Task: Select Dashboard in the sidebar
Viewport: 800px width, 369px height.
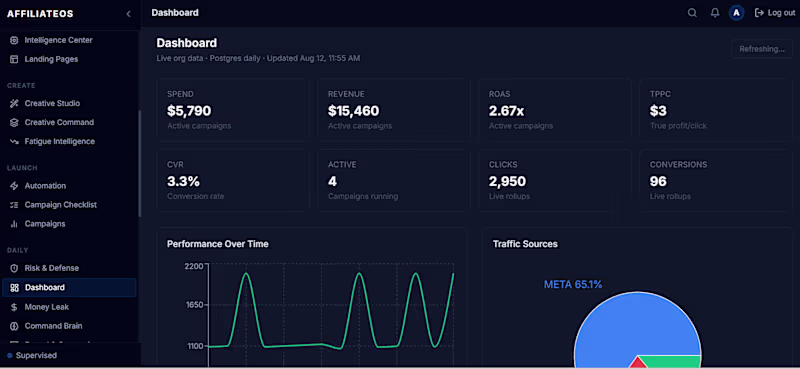Action: [x=69, y=287]
